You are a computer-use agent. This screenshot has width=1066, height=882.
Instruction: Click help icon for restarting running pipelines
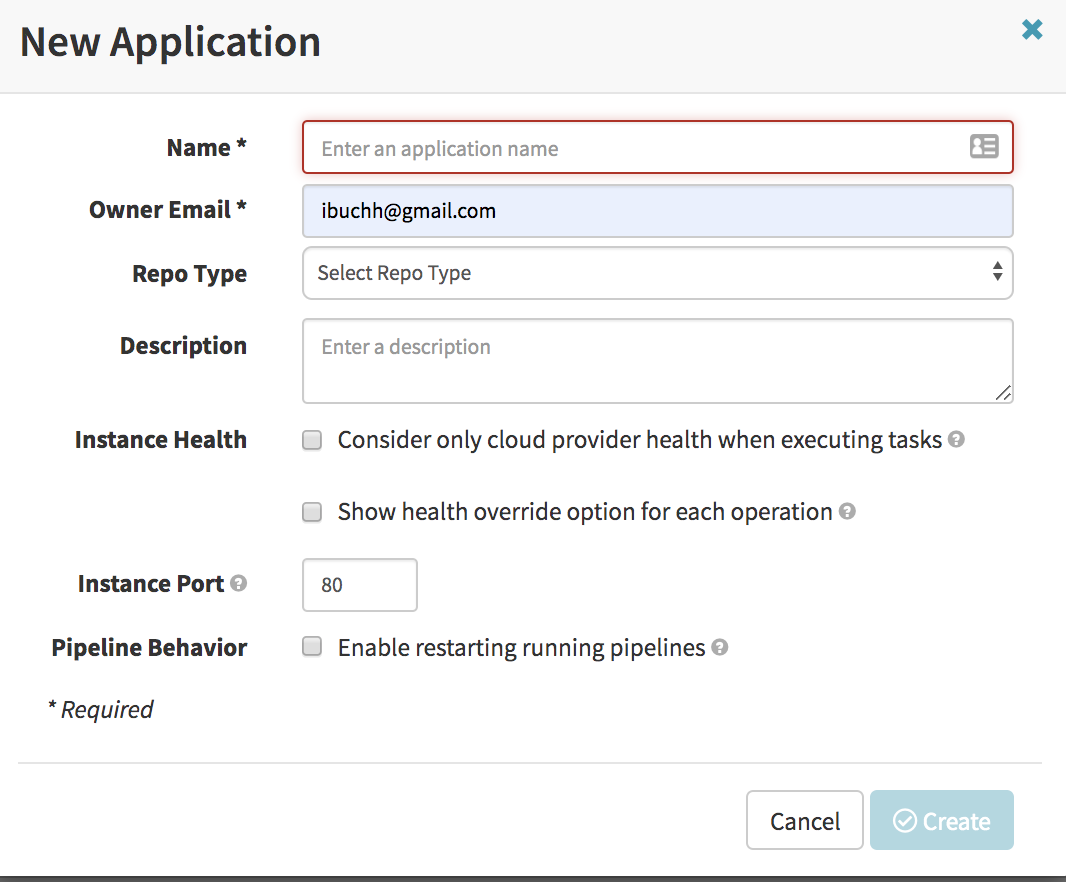[x=719, y=647]
